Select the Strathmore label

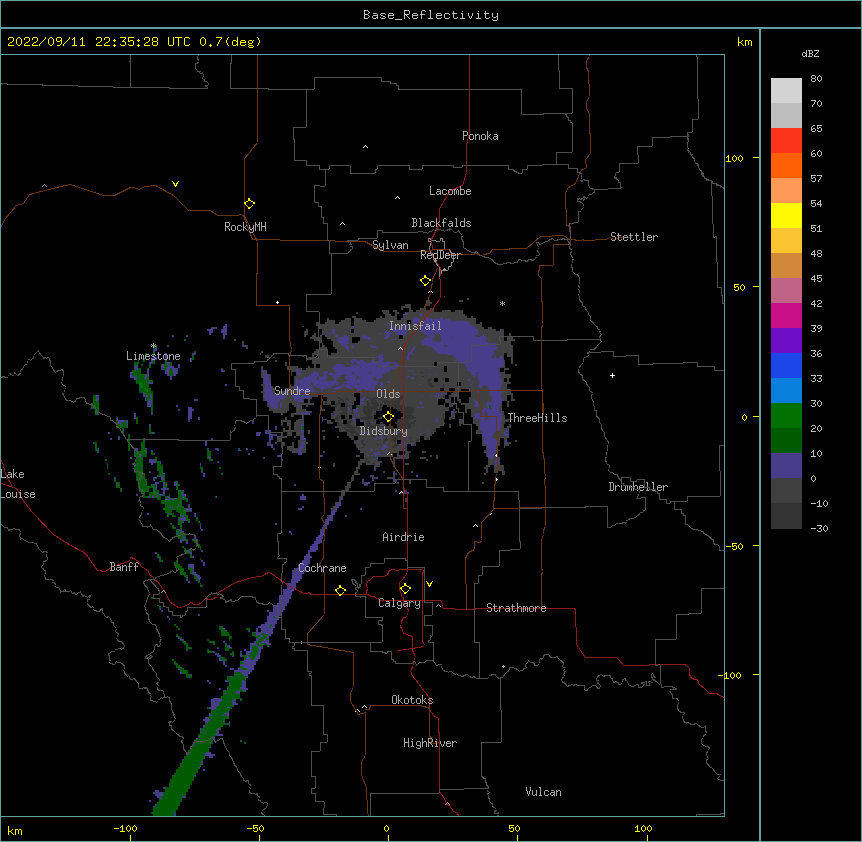pos(516,608)
